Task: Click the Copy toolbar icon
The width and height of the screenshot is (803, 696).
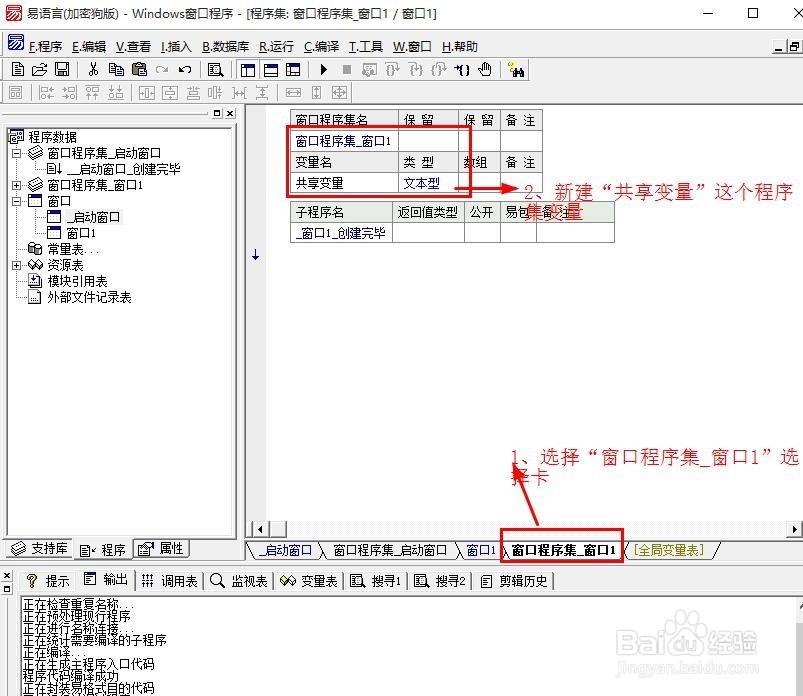Action: 116,69
